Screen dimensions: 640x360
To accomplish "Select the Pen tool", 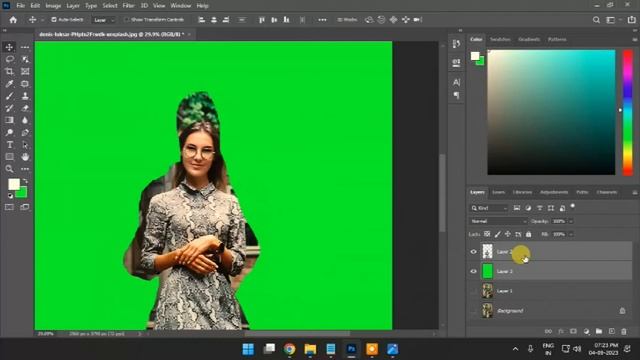I will pyautogui.click(x=25, y=133).
